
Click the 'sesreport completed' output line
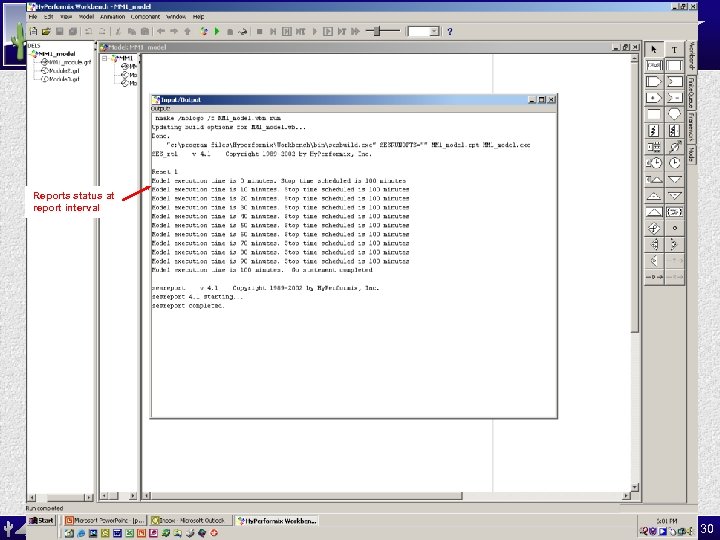pyautogui.click(x=188, y=306)
